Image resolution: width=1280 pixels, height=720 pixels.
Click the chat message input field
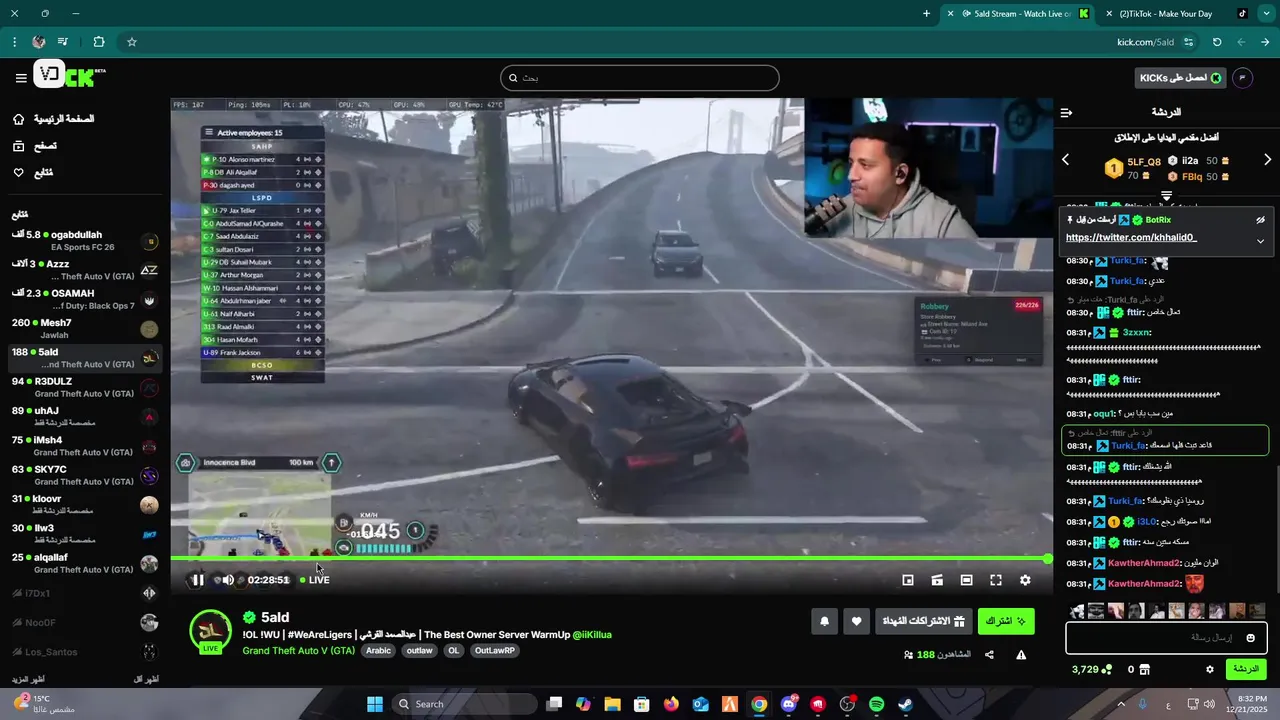pos(1166,637)
